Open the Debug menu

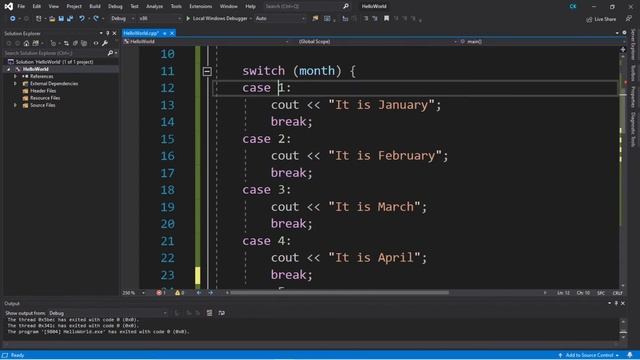click(x=115, y=7)
